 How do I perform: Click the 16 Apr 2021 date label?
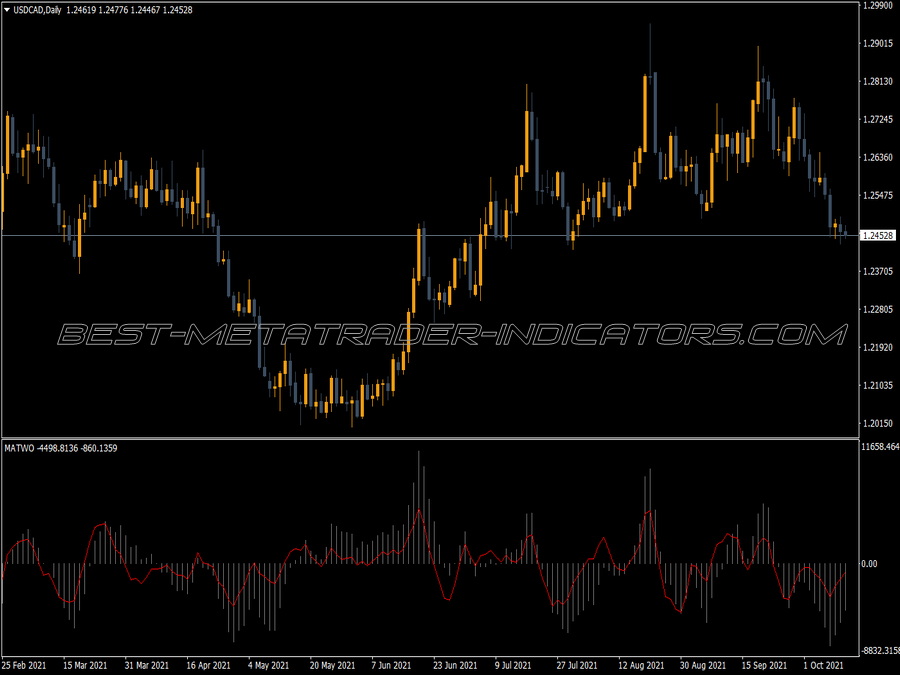208,665
